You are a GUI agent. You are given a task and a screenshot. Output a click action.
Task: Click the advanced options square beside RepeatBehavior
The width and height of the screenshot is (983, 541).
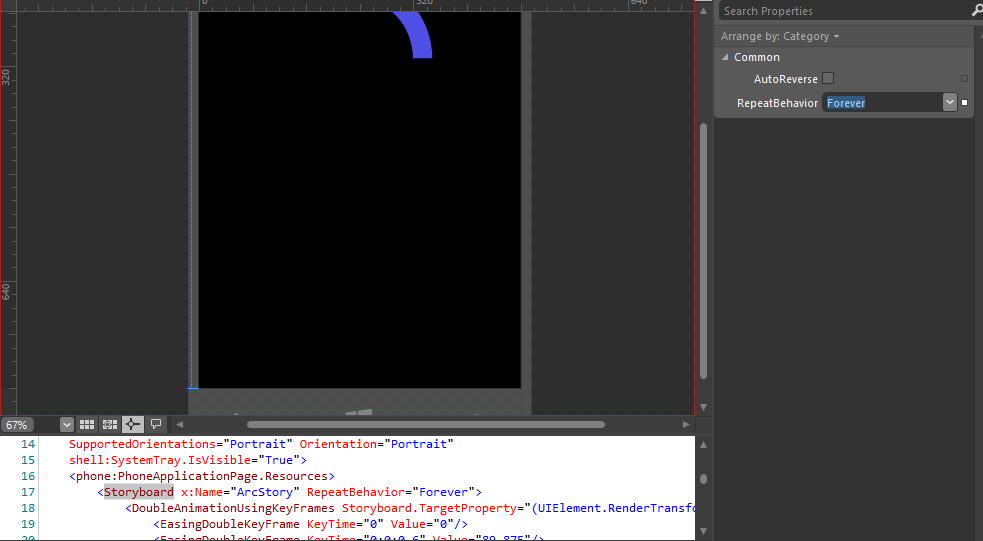[x=964, y=103]
